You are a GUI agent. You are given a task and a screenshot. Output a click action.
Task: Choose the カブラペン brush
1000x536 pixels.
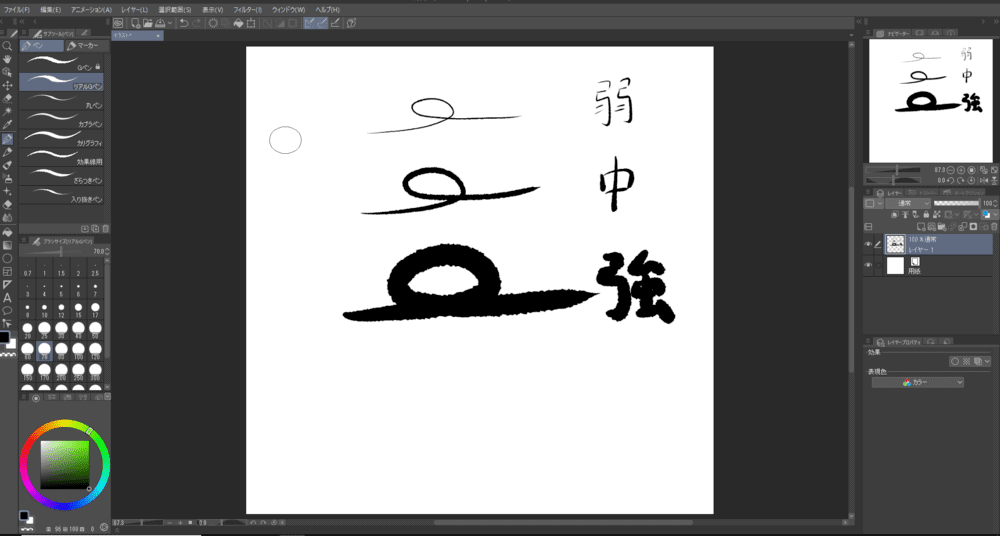click(61, 119)
